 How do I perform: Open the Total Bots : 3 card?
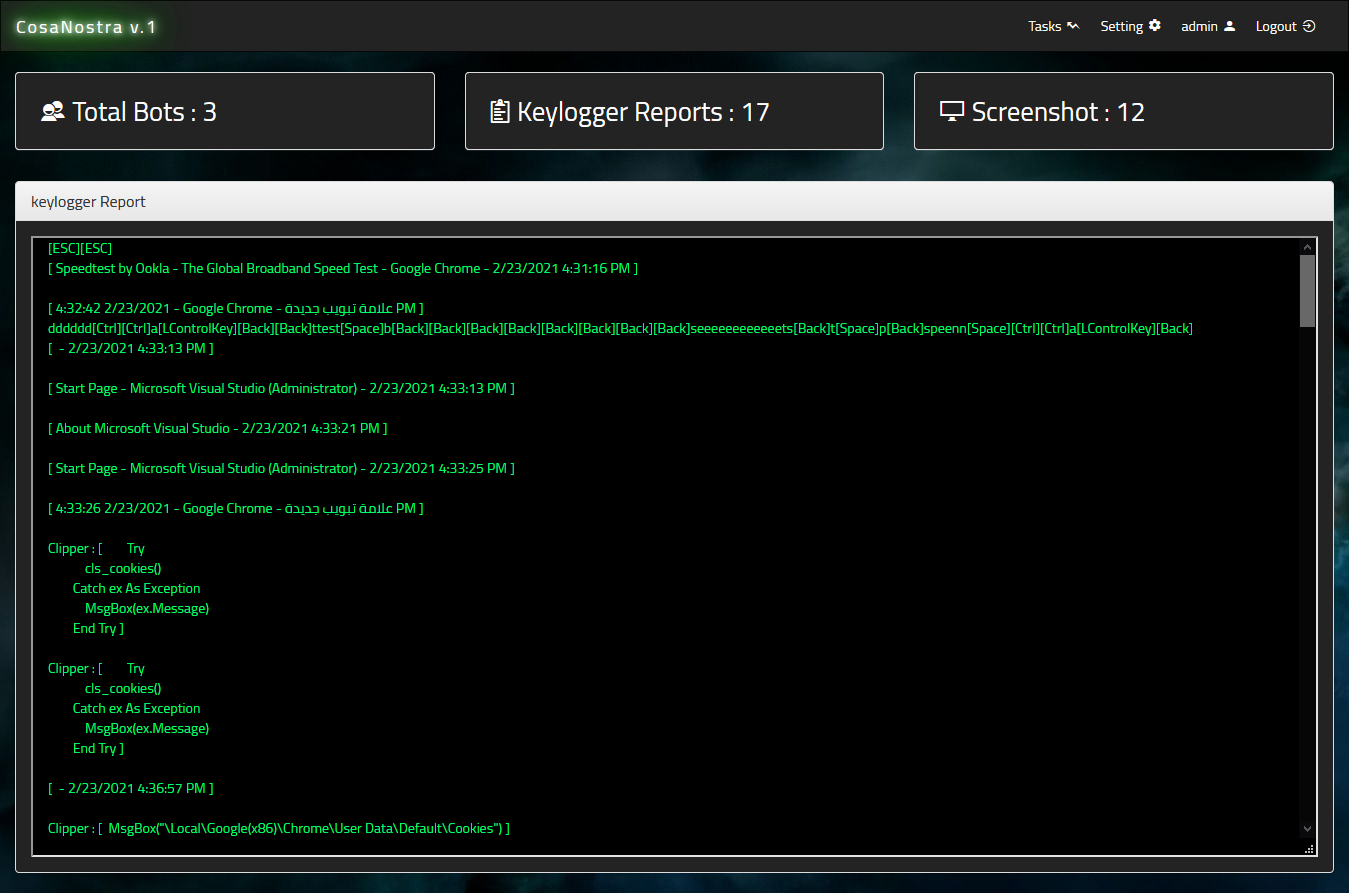point(225,111)
